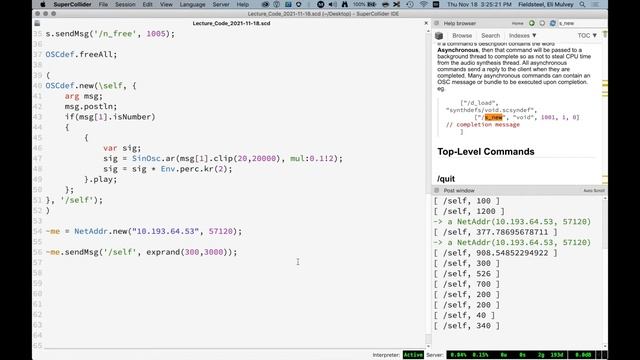Click document icon at editor tab left

(x=37, y=23)
